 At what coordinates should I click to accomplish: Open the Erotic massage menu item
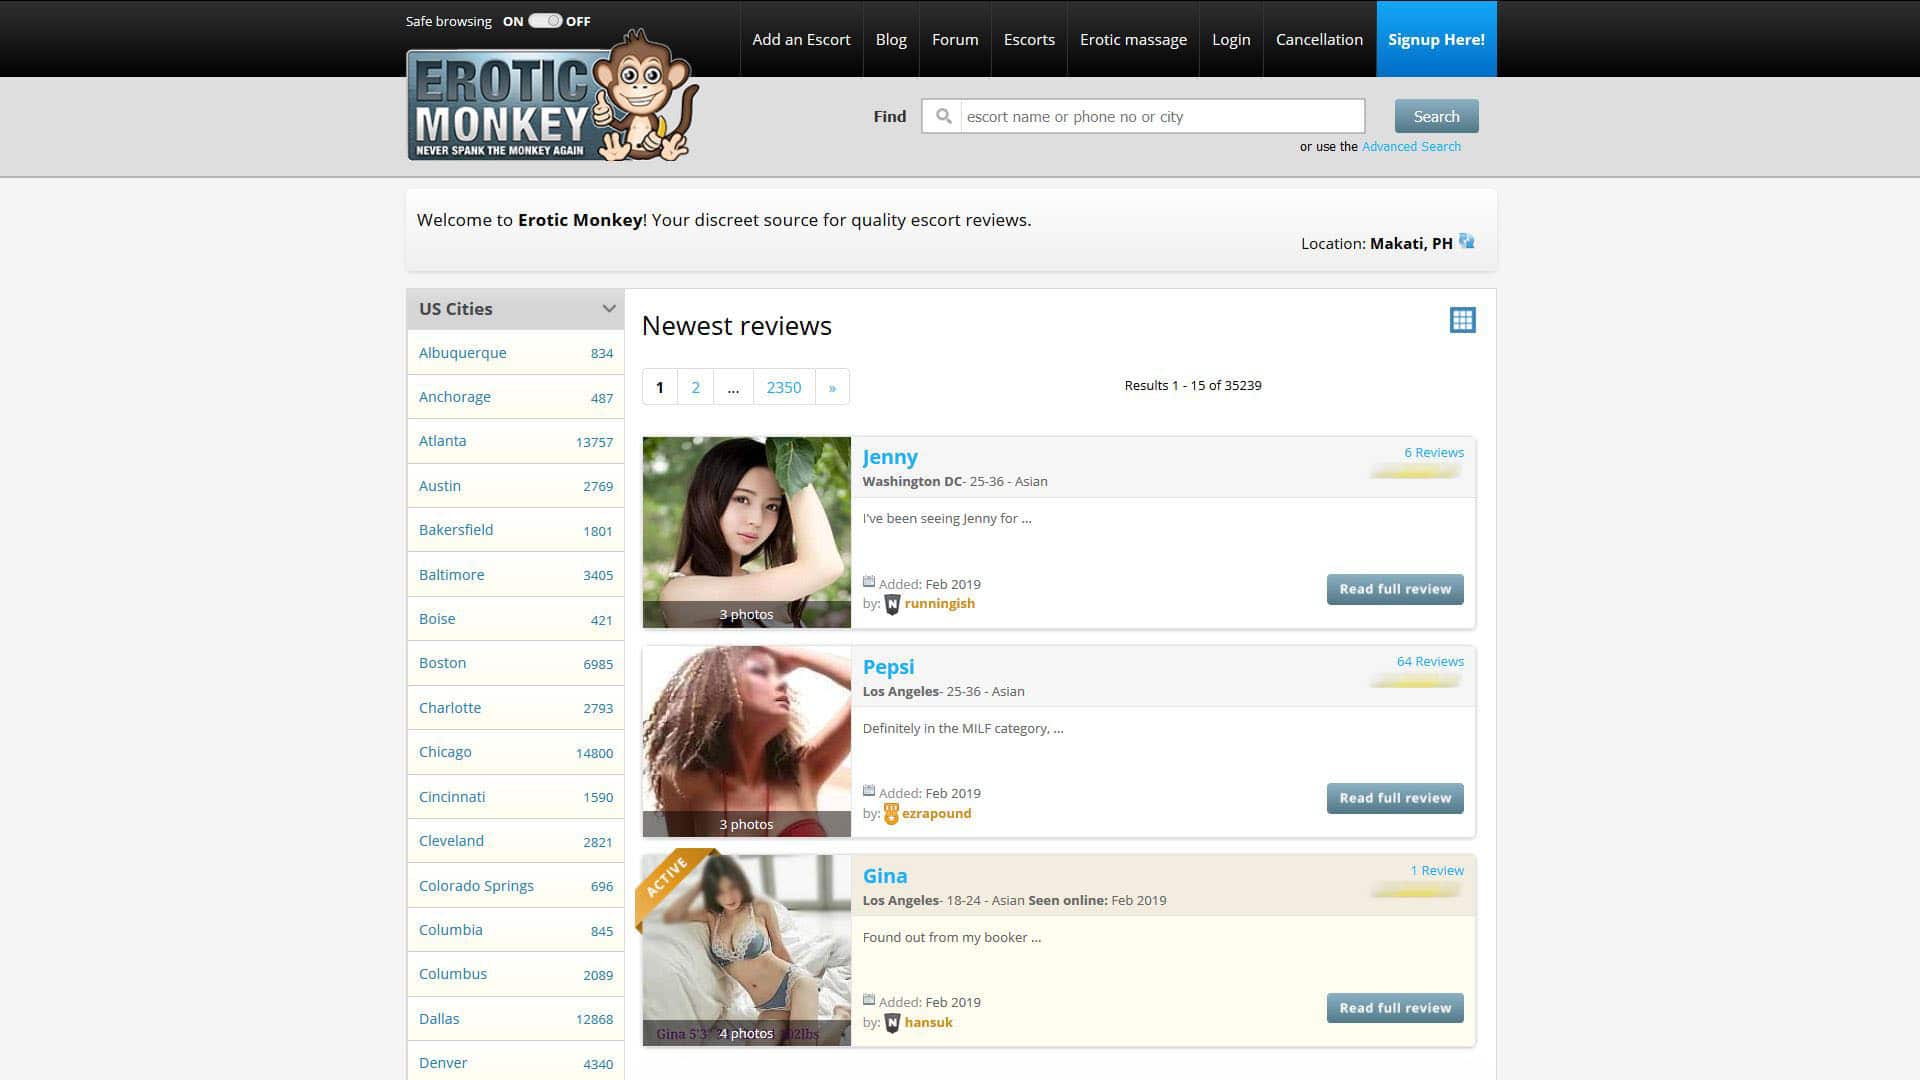click(x=1133, y=39)
